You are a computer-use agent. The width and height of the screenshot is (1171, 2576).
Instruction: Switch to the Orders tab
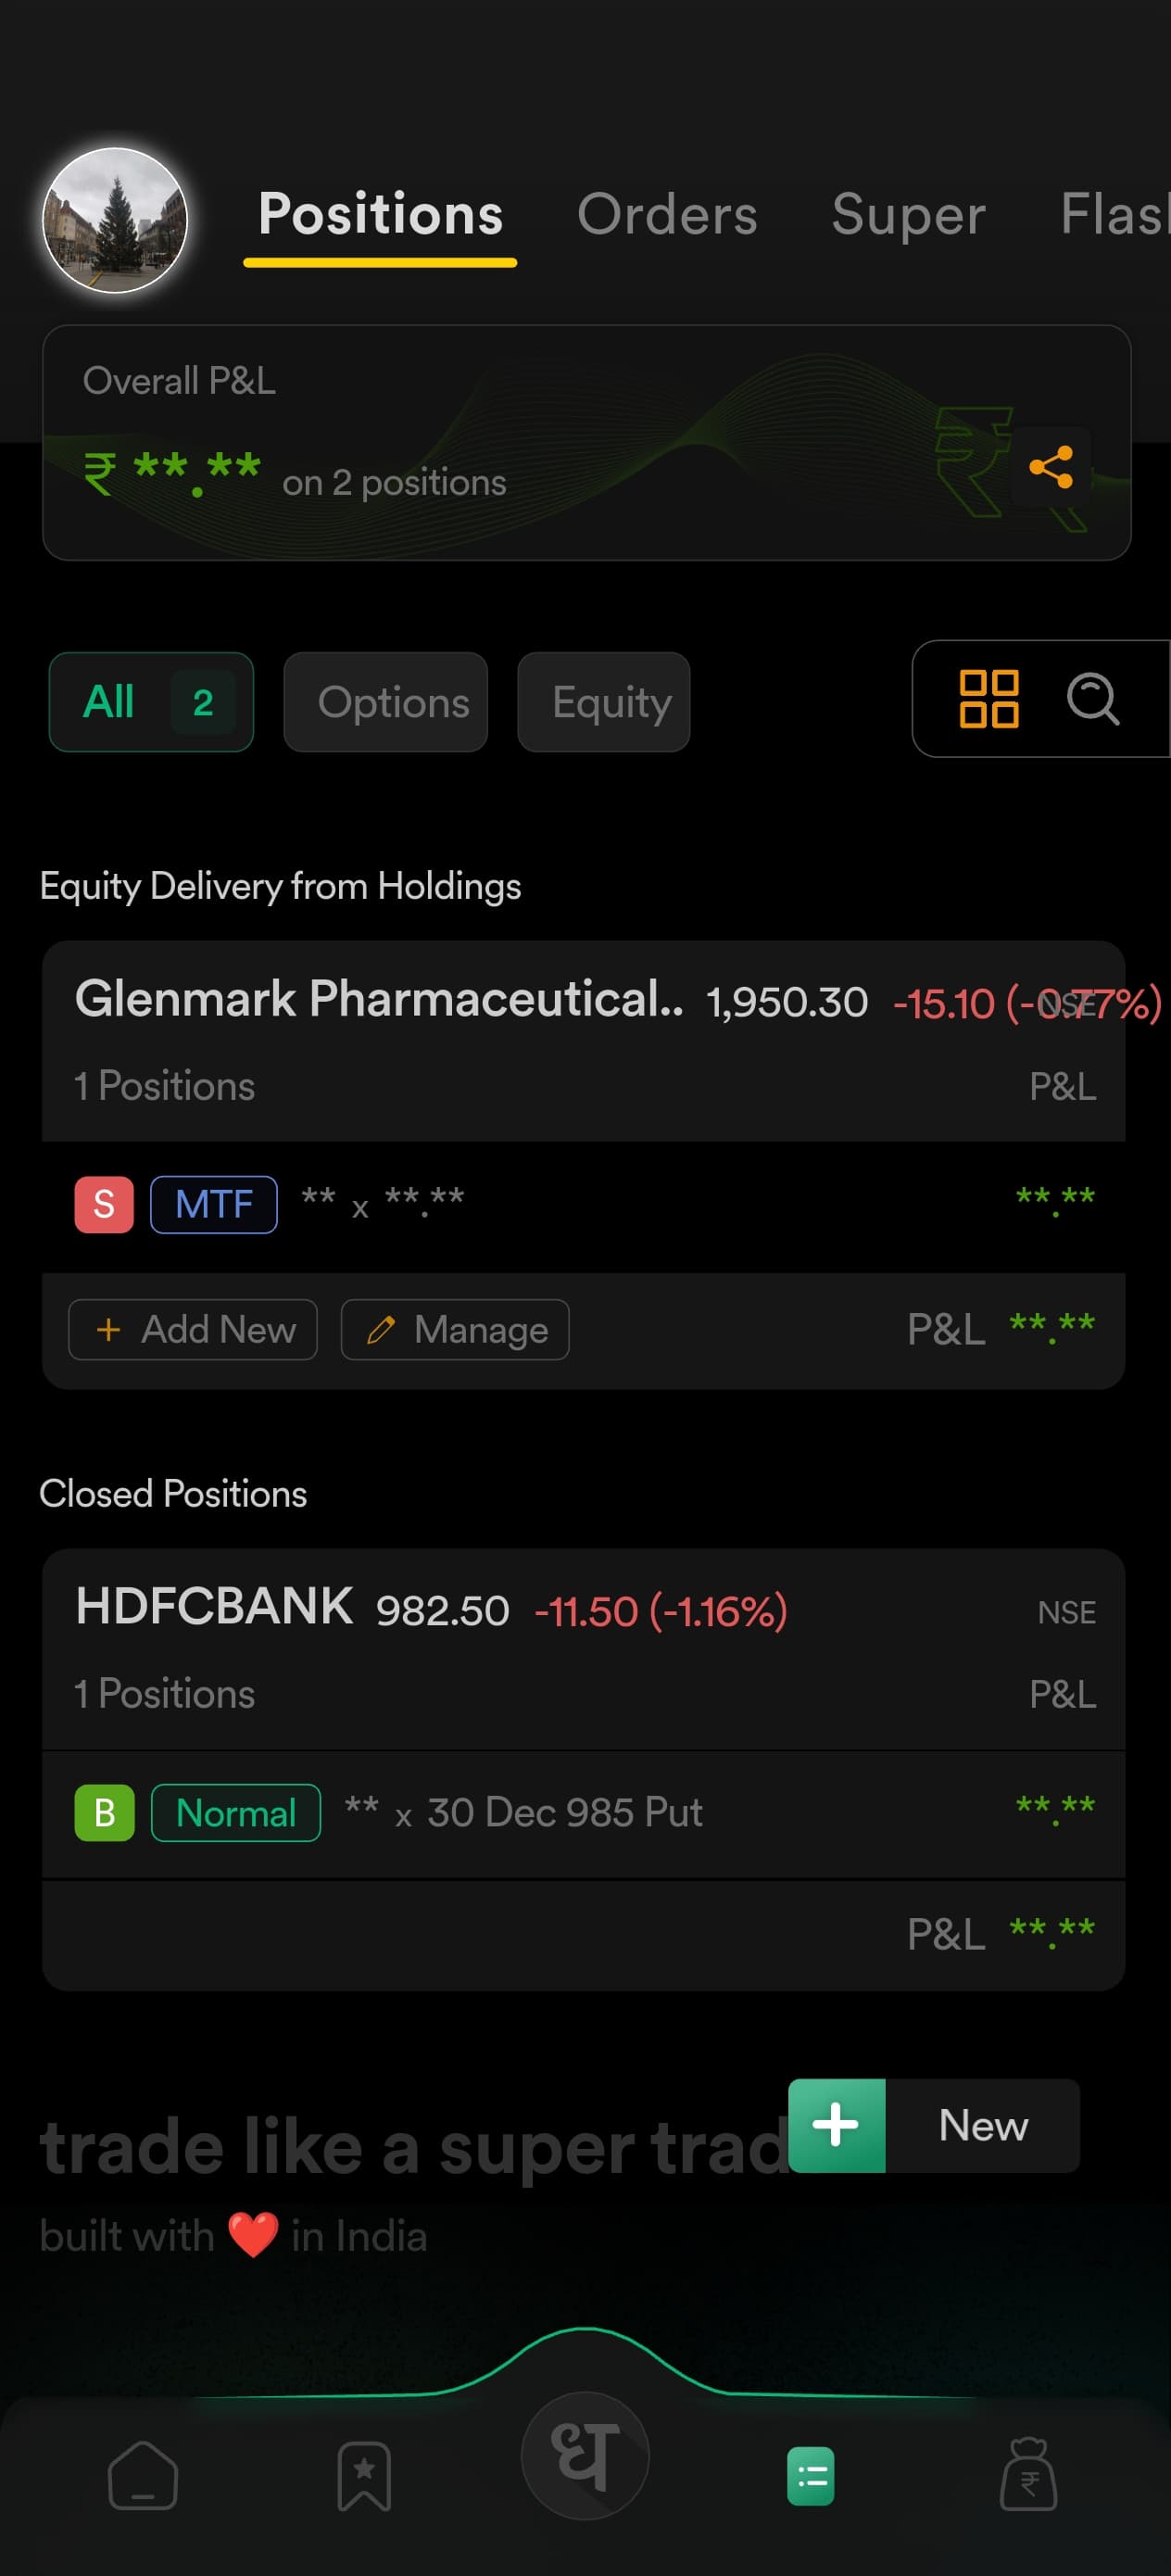coord(667,215)
